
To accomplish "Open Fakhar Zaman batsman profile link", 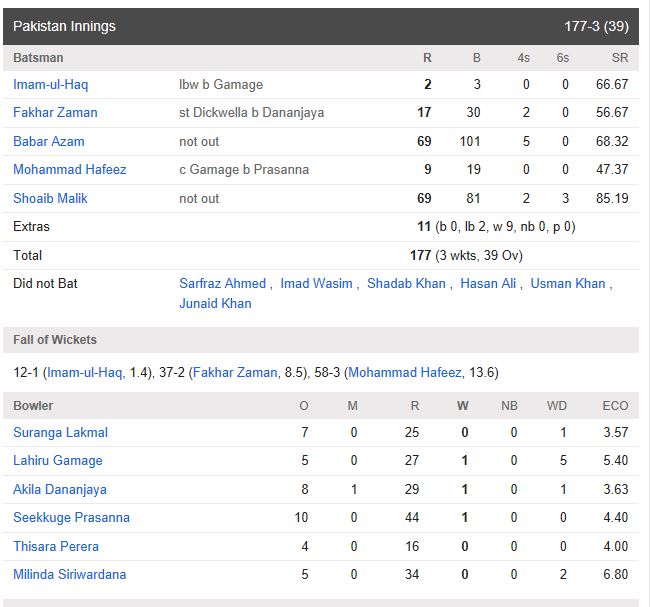I will 55,113.
